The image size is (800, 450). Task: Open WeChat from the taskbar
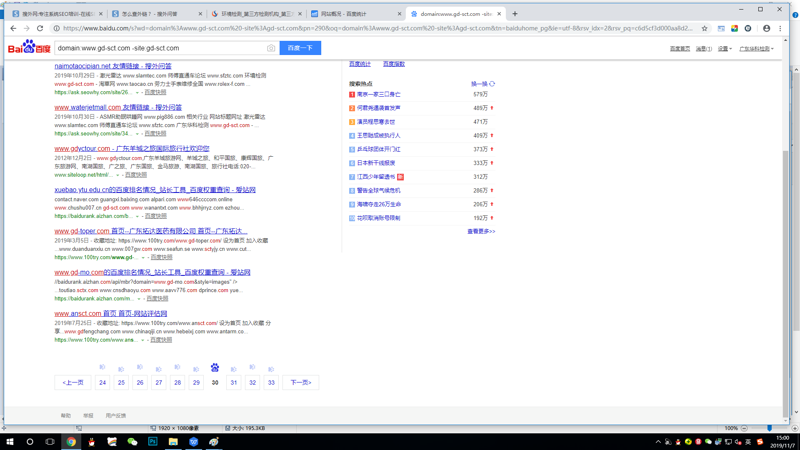pos(132,442)
